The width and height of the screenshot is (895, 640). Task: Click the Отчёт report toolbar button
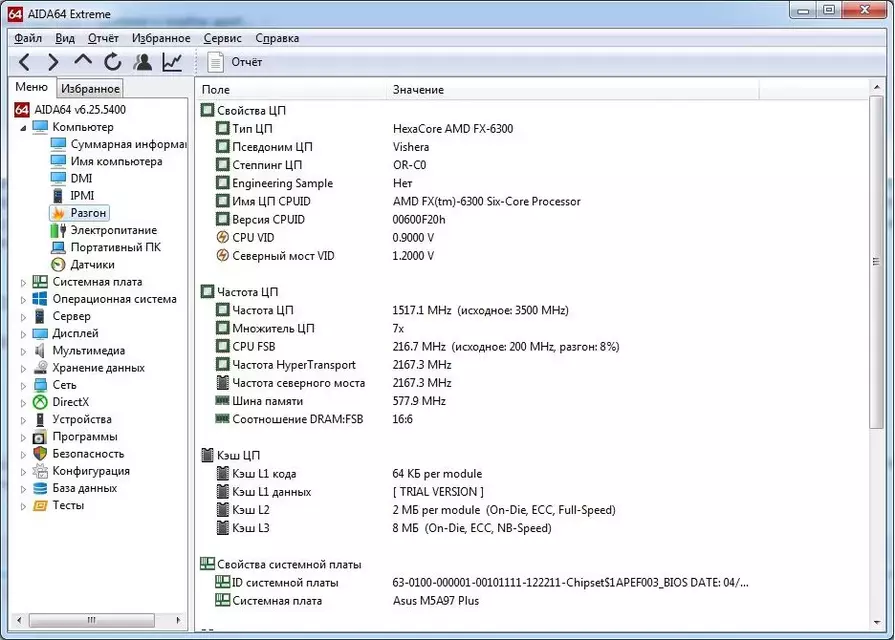235,62
